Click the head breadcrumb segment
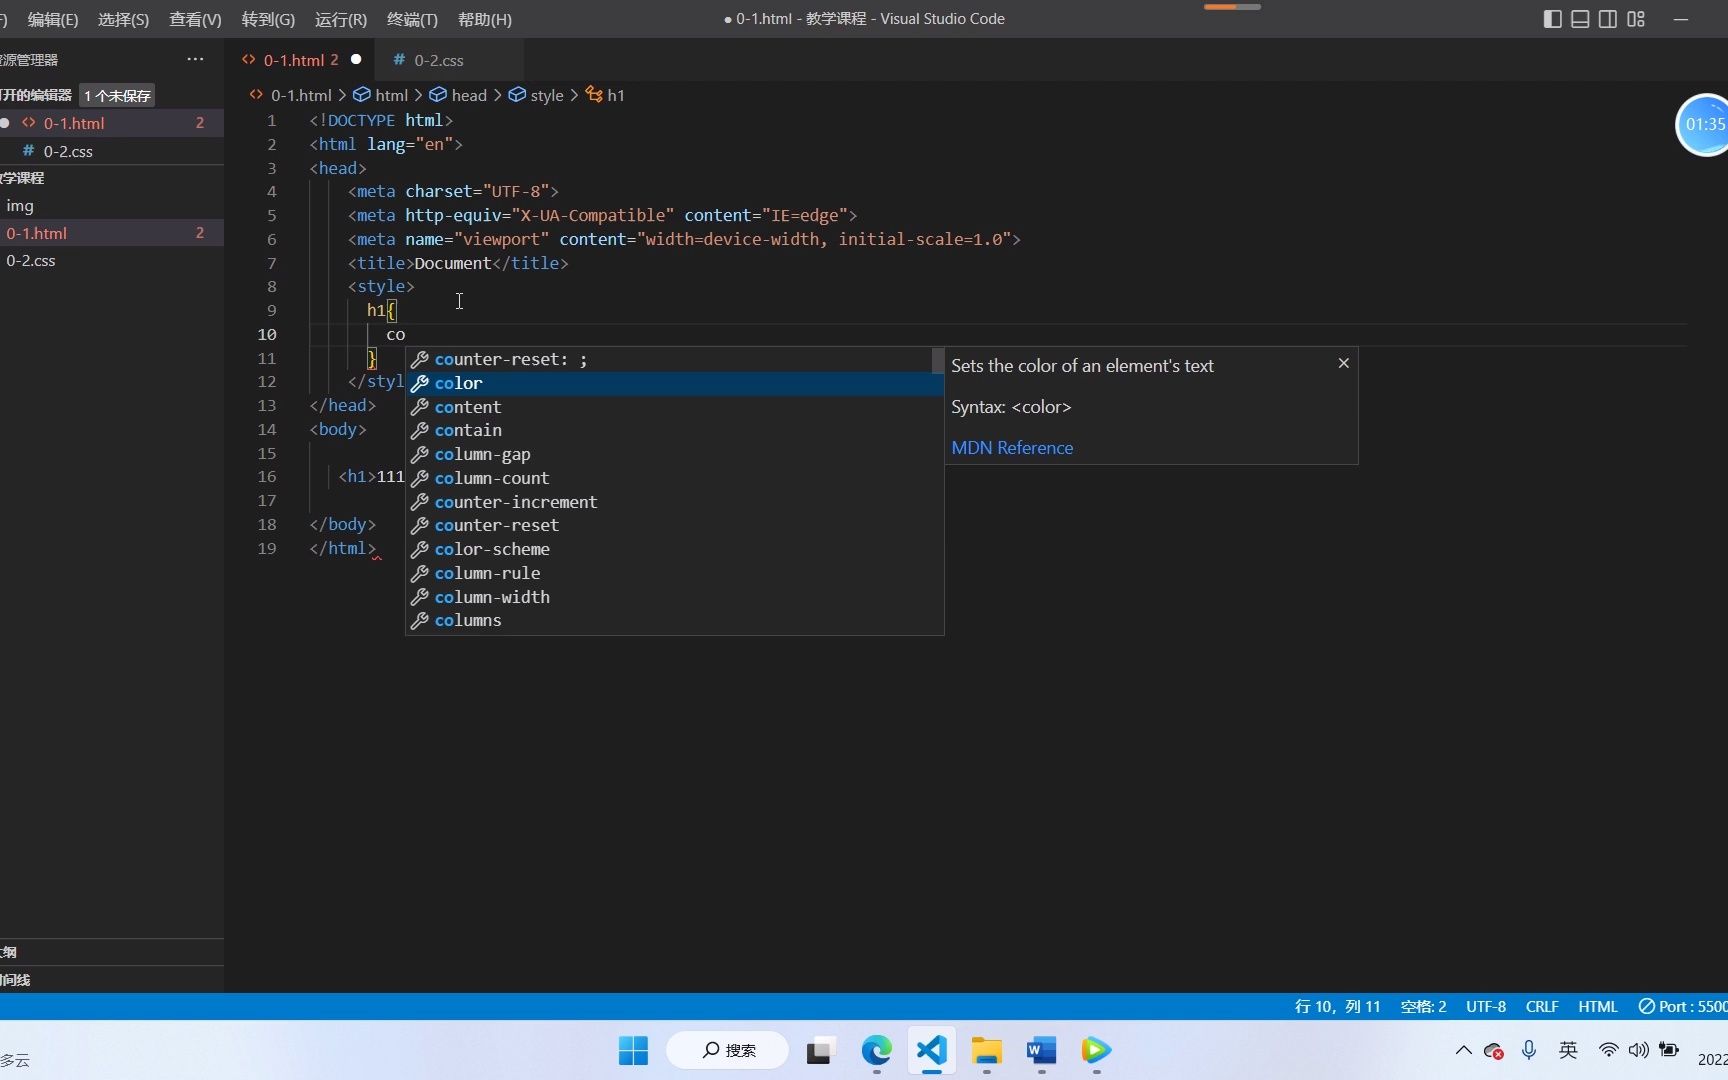 click(x=458, y=95)
